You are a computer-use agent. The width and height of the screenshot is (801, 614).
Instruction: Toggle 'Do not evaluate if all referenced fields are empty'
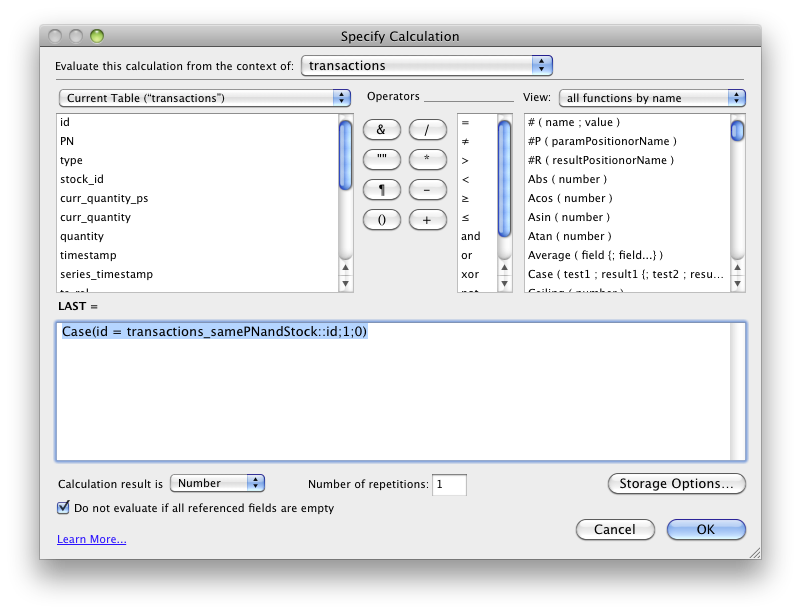(x=63, y=507)
